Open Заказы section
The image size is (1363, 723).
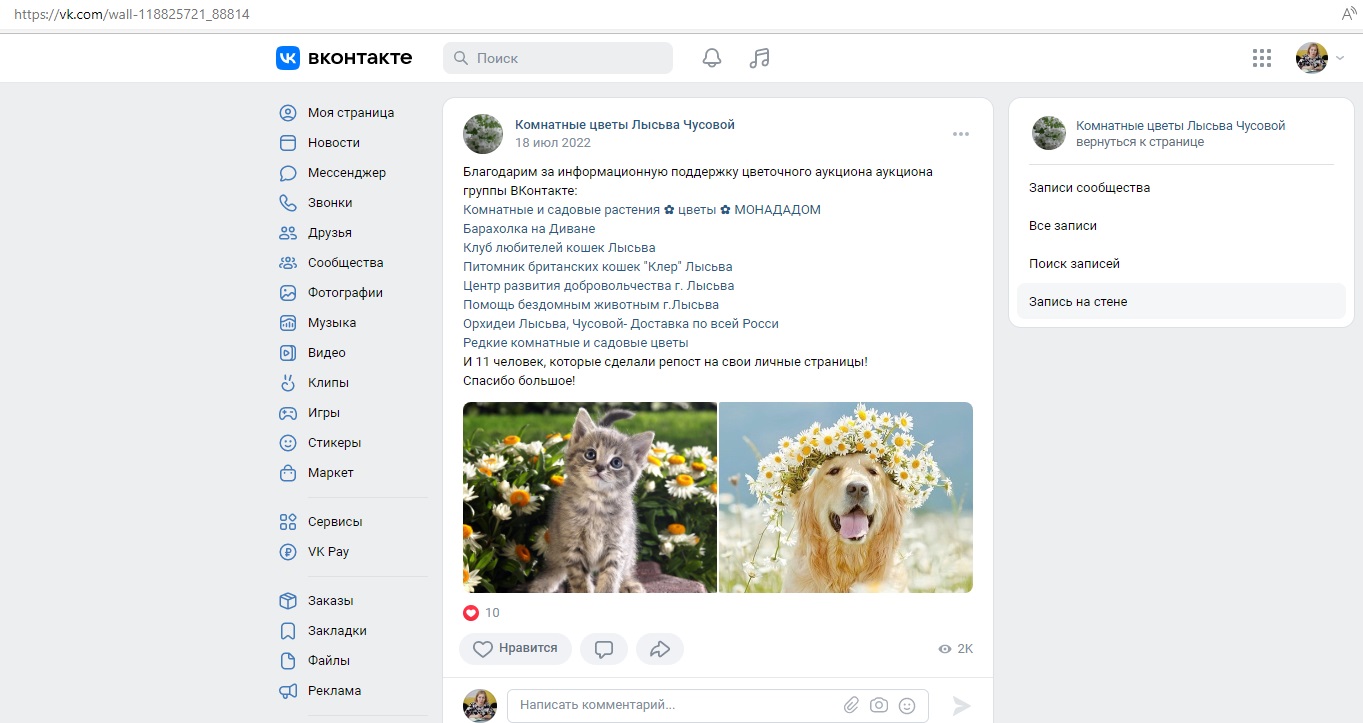[x=331, y=601]
